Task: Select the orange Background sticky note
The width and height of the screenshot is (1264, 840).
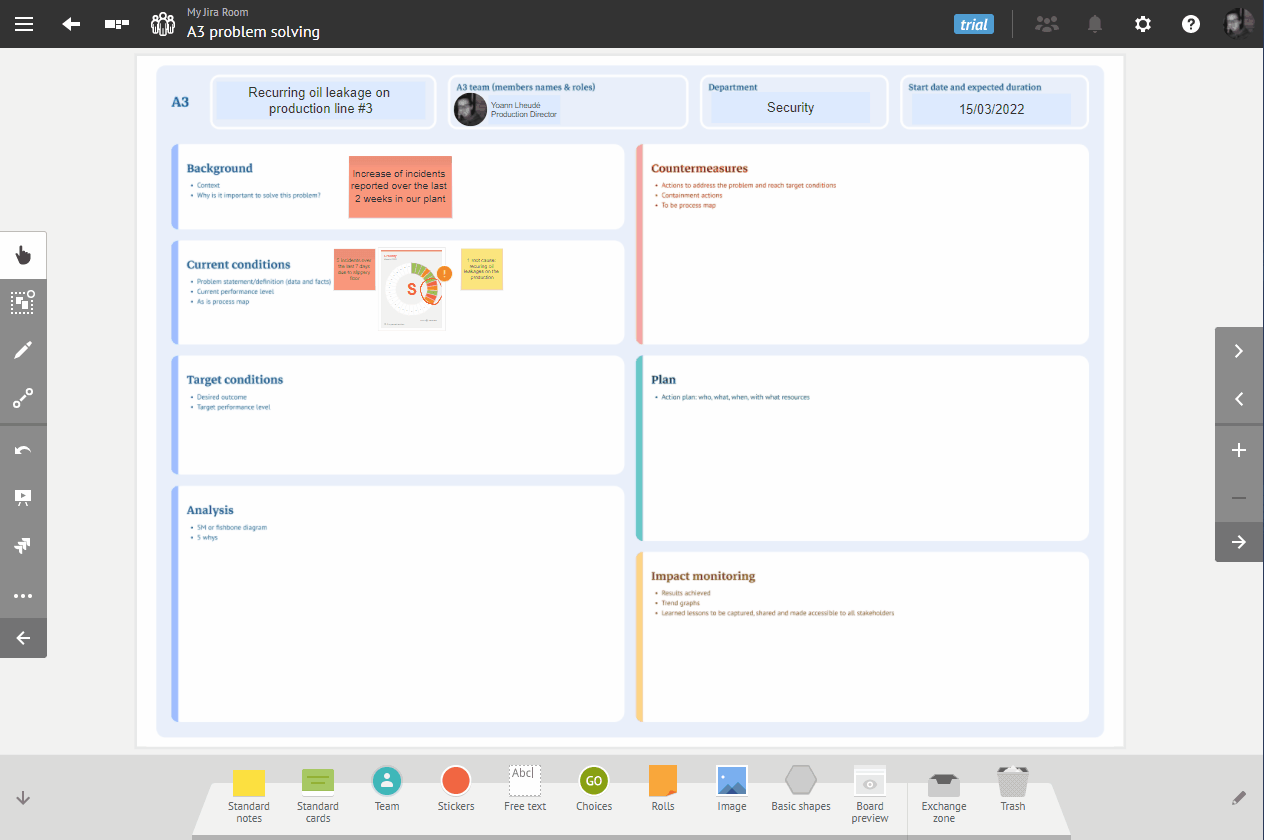Action: (x=400, y=187)
